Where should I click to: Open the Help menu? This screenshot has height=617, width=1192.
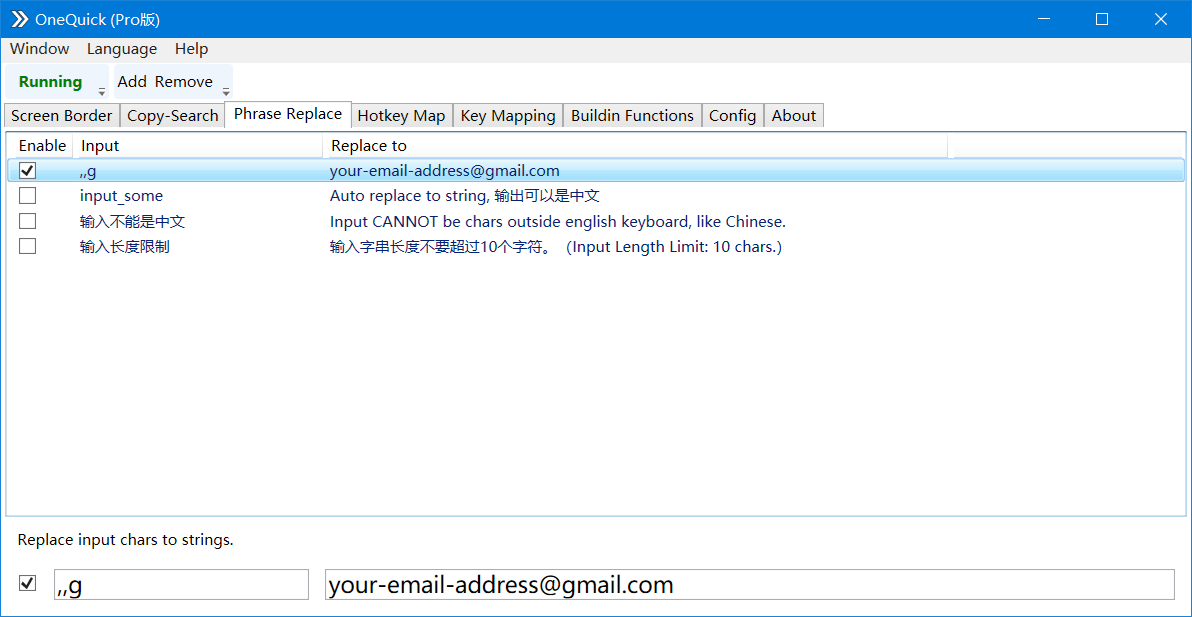tap(191, 48)
